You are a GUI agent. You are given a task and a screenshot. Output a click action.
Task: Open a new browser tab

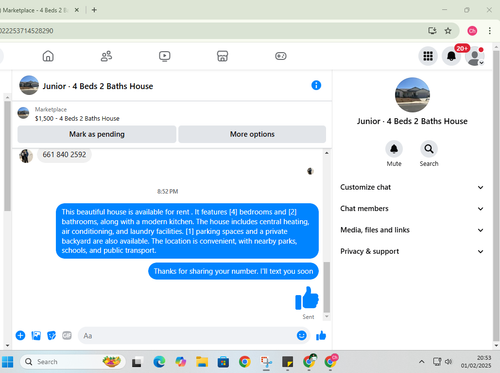(94, 10)
